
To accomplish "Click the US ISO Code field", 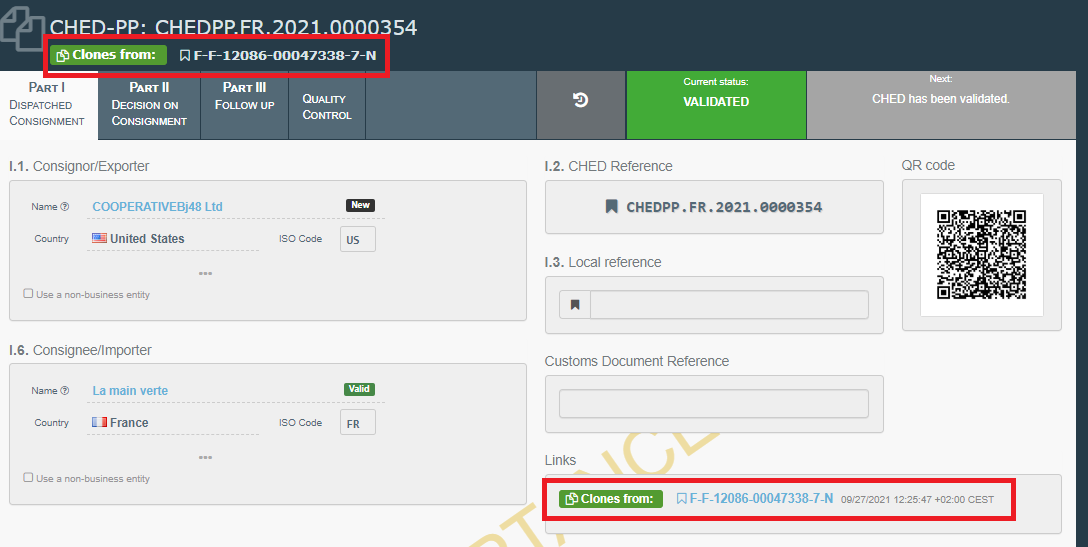I will (x=357, y=239).
